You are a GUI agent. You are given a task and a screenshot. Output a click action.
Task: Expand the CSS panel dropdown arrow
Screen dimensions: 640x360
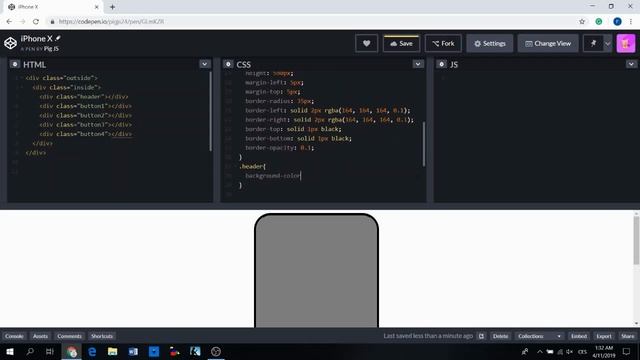418,64
